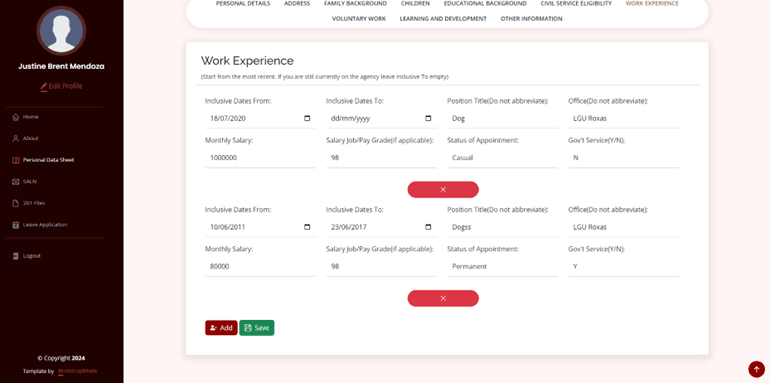The image size is (770, 383).
Task: Click Status of Appointment field showing Casual
Action: click(x=502, y=158)
